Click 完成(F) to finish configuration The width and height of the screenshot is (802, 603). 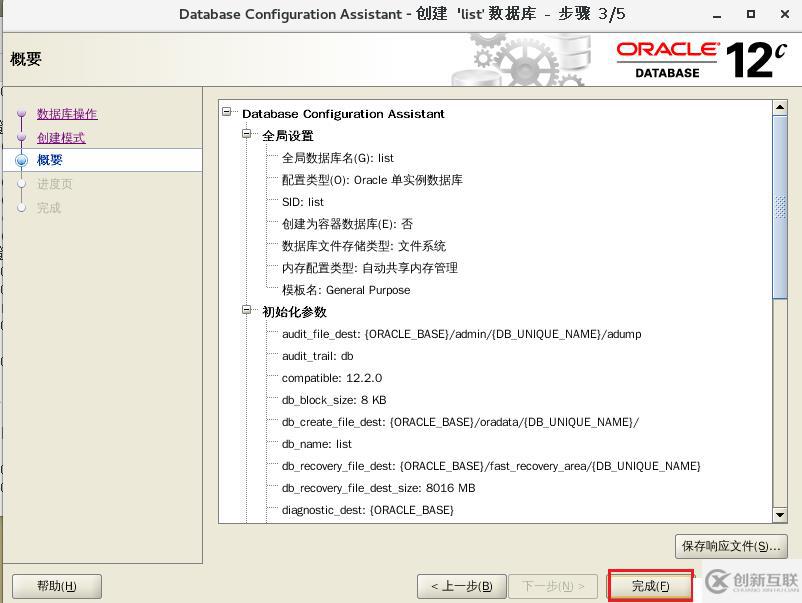click(650, 586)
